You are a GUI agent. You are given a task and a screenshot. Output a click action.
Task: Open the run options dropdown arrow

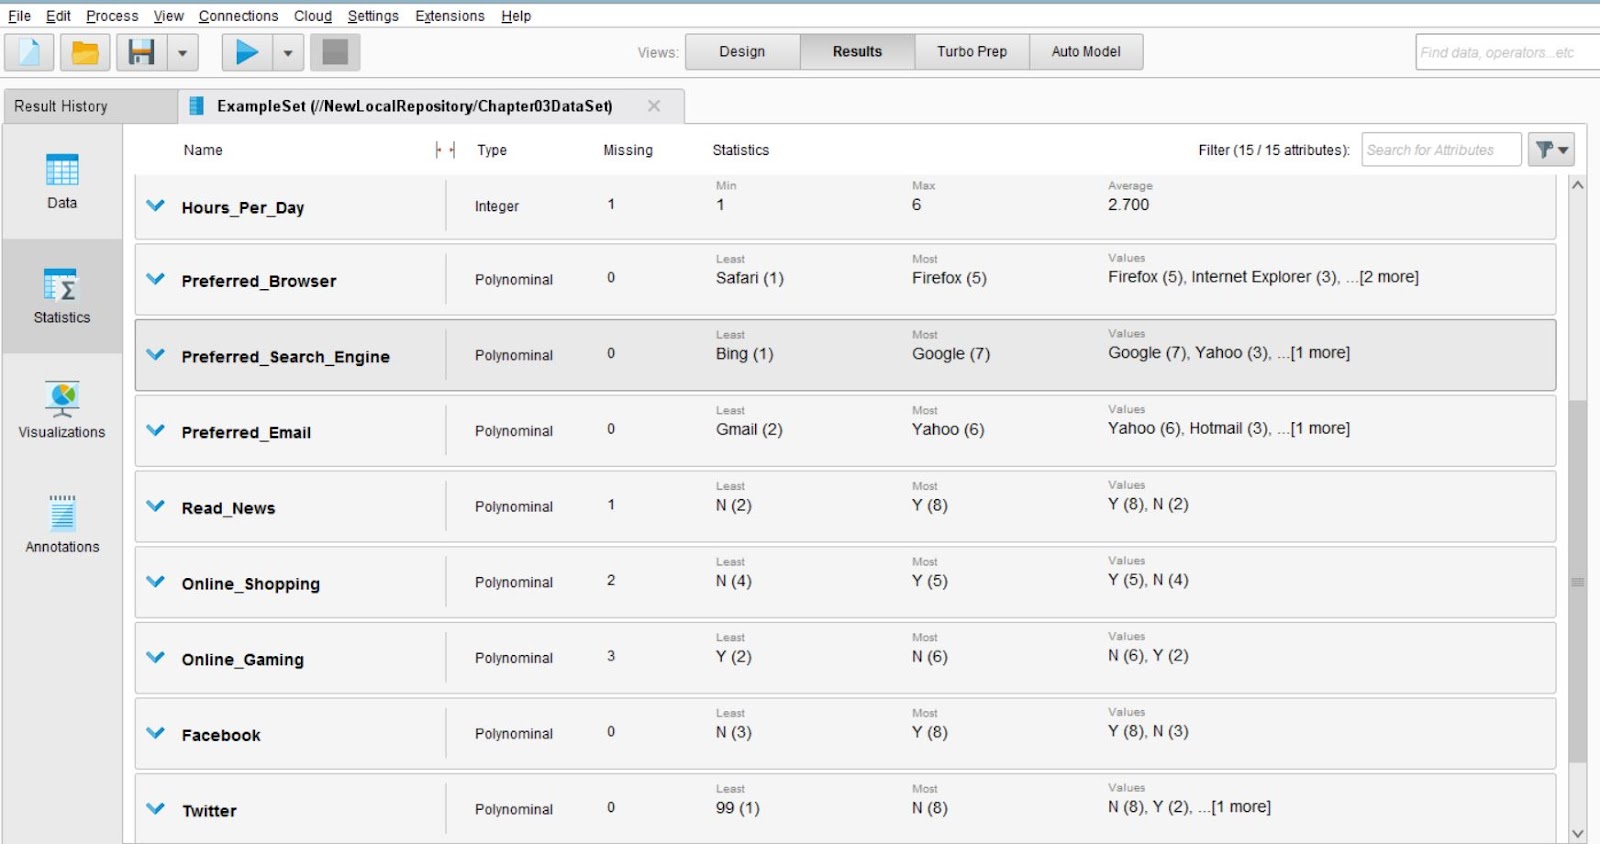click(288, 52)
